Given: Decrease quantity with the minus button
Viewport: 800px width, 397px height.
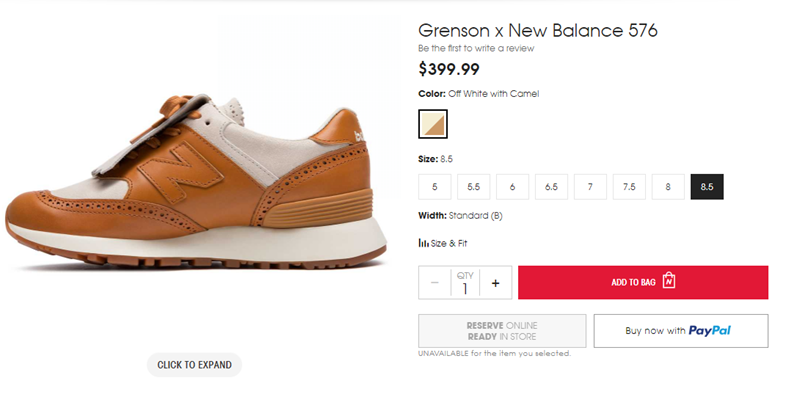Looking at the screenshot, I should (x=435, y=283).
